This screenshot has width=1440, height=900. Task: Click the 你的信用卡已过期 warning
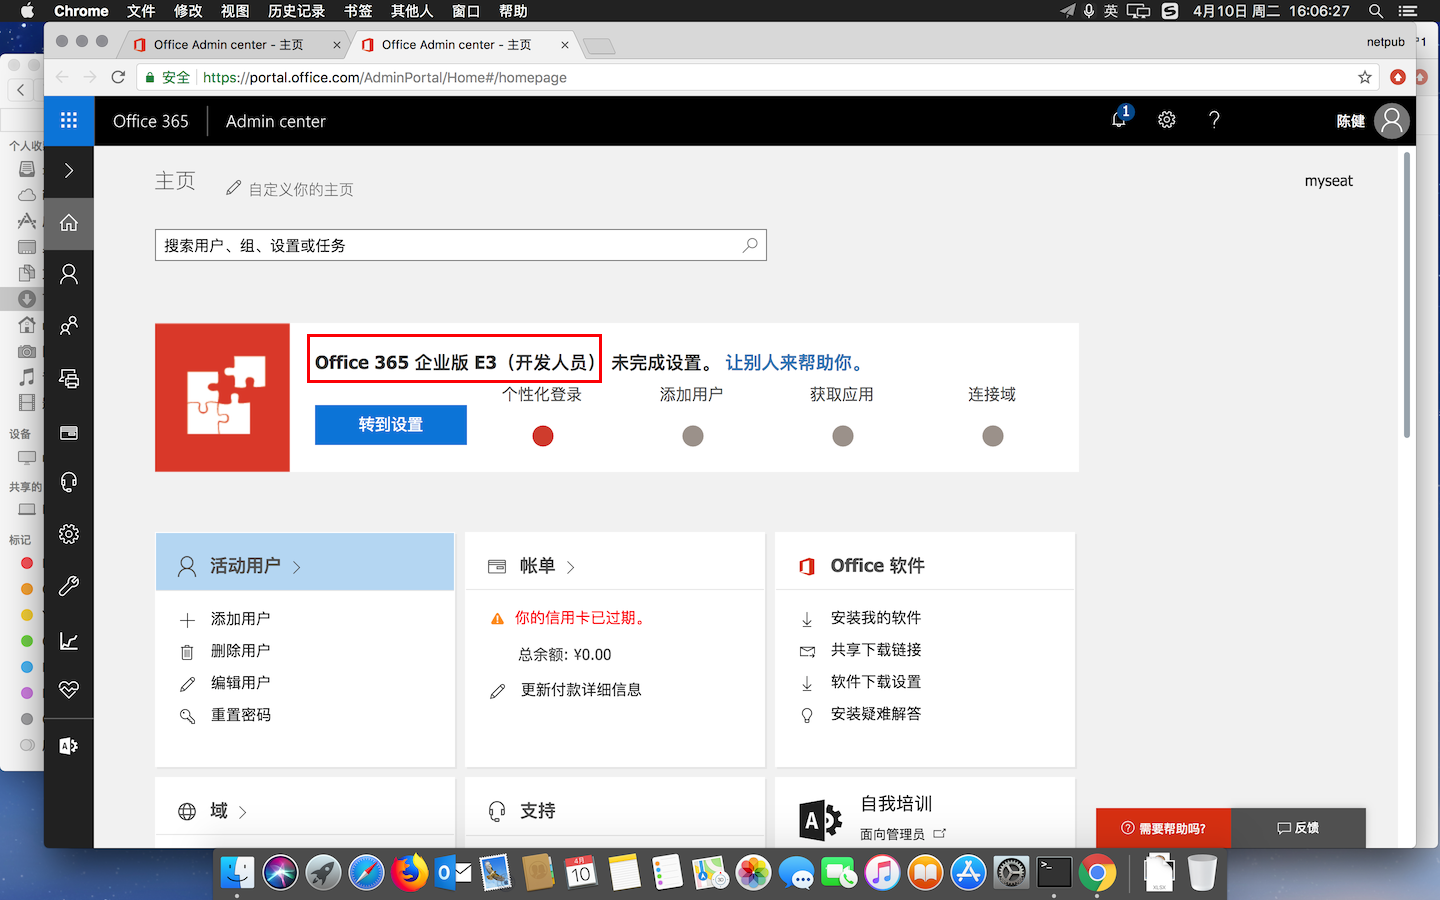point(580,618)
